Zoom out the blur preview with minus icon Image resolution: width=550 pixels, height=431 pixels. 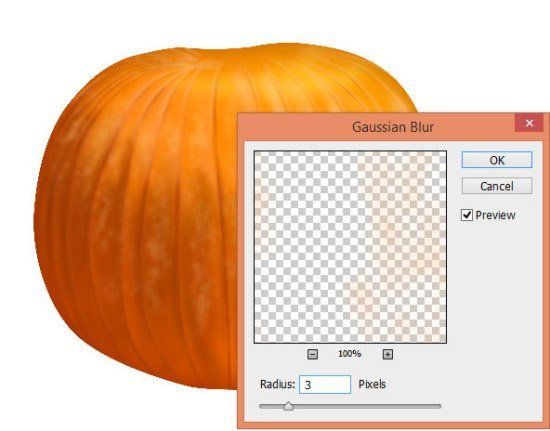pos(313,354)
